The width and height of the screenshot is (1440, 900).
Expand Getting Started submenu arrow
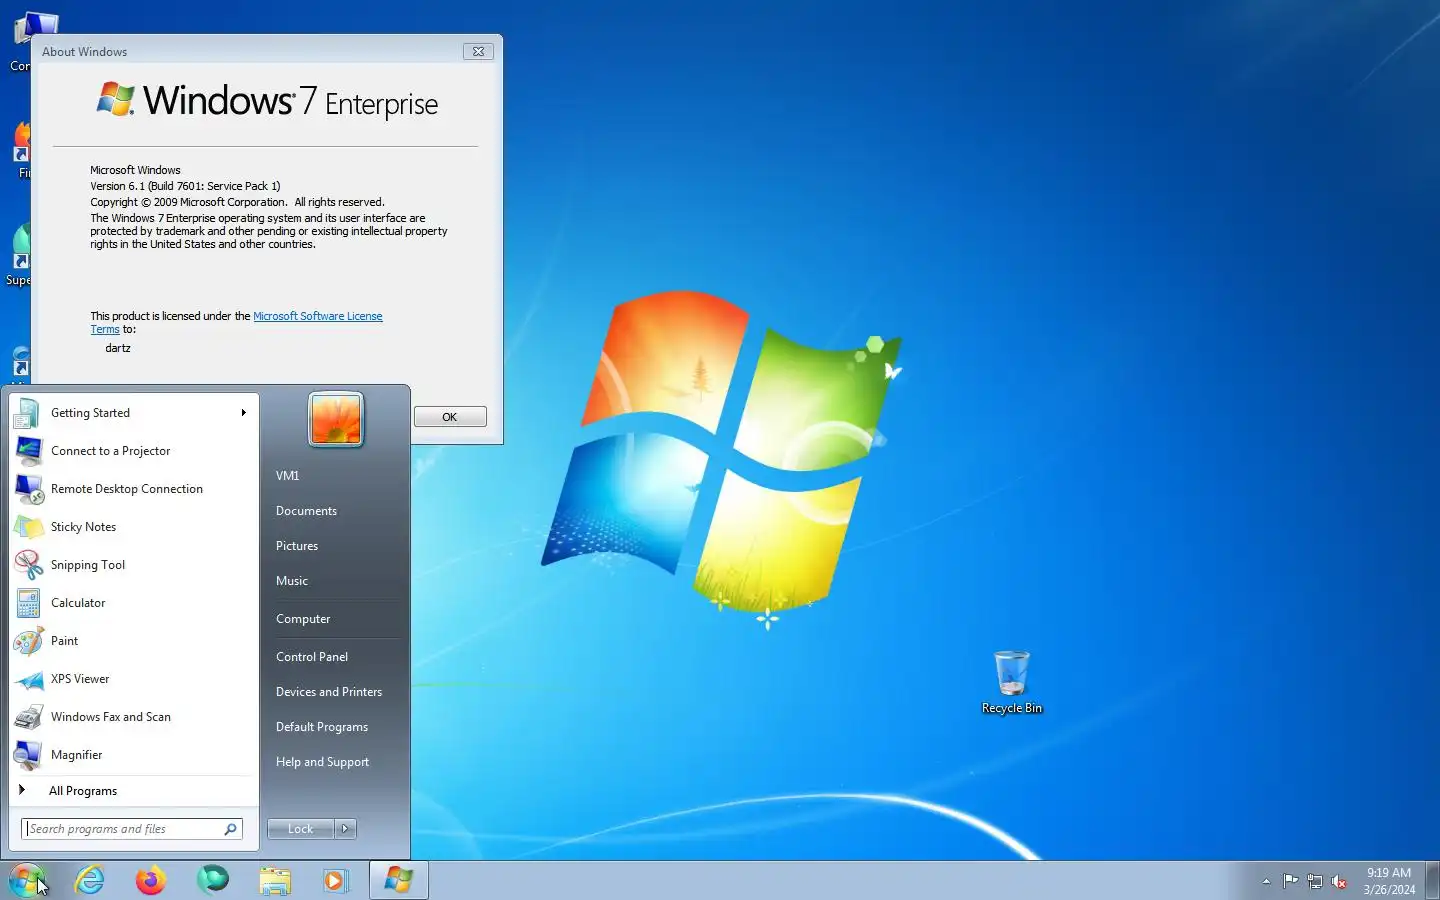point(243,413)
